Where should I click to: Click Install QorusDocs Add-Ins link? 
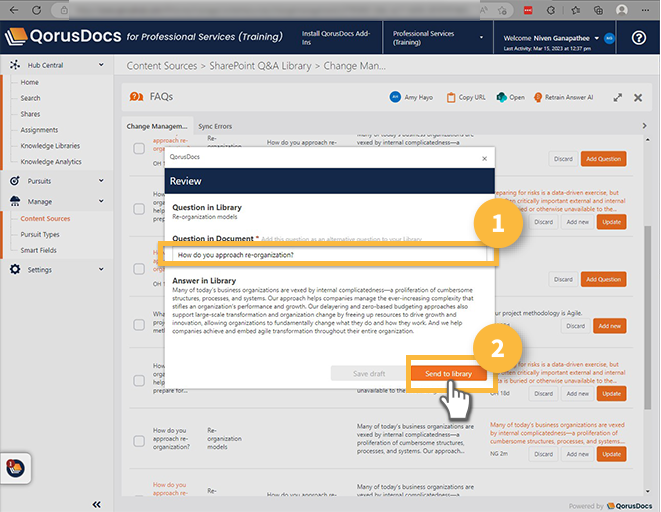click(x=336, y=38)
